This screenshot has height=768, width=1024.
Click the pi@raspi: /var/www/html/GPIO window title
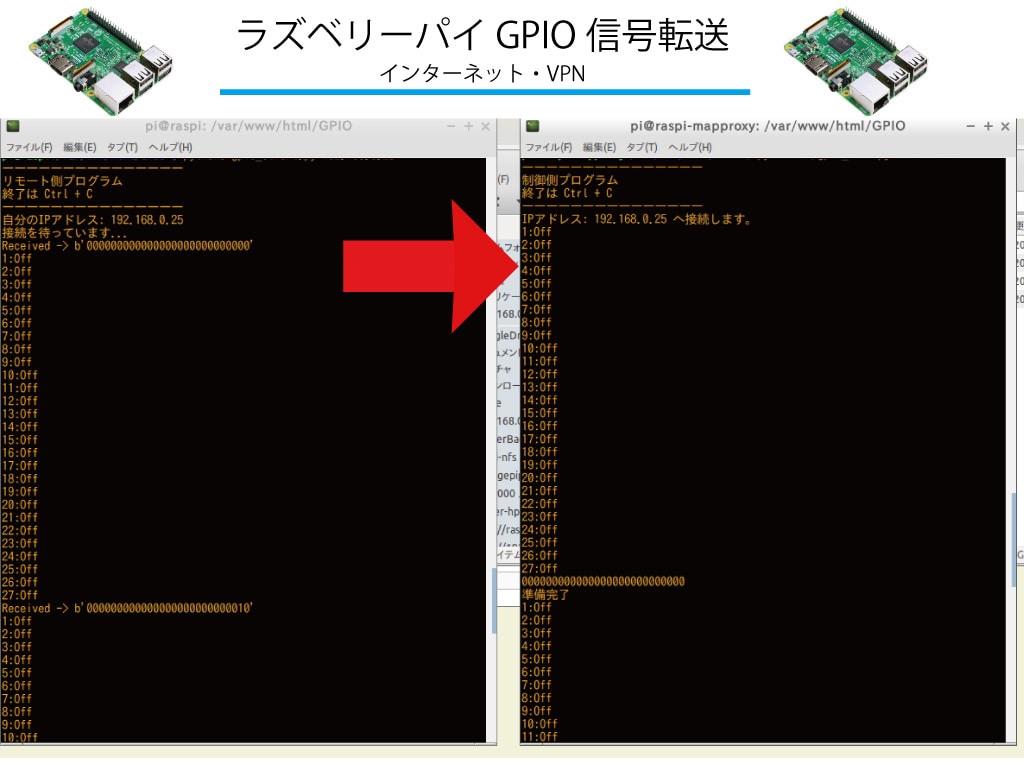pos(248,126)
